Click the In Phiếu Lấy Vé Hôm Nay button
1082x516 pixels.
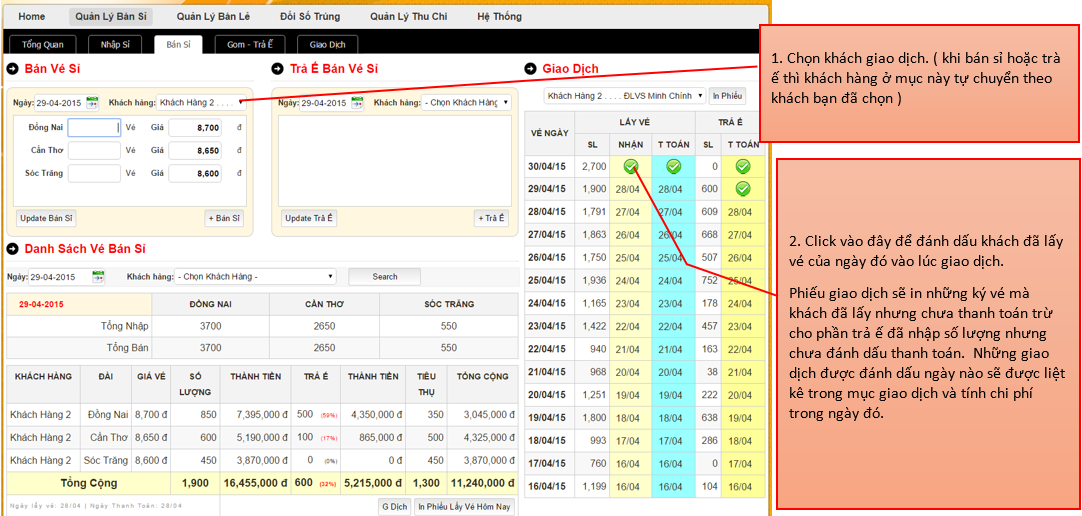(465, 506)
